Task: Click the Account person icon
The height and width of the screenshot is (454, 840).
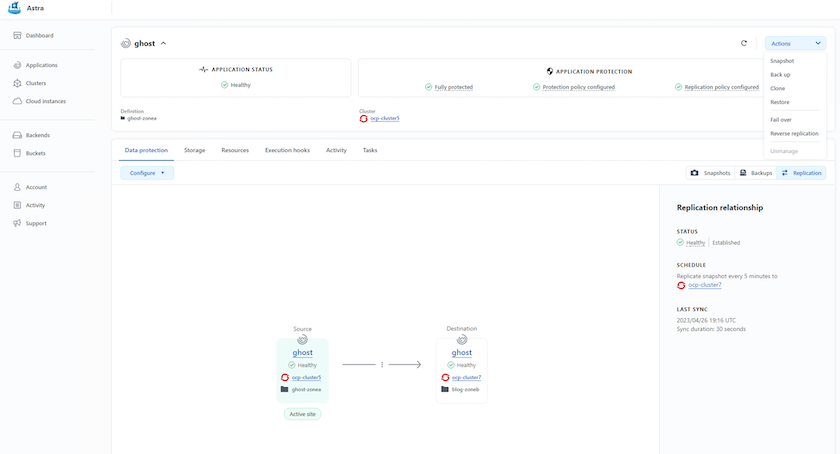Action: tap(17, 187)
